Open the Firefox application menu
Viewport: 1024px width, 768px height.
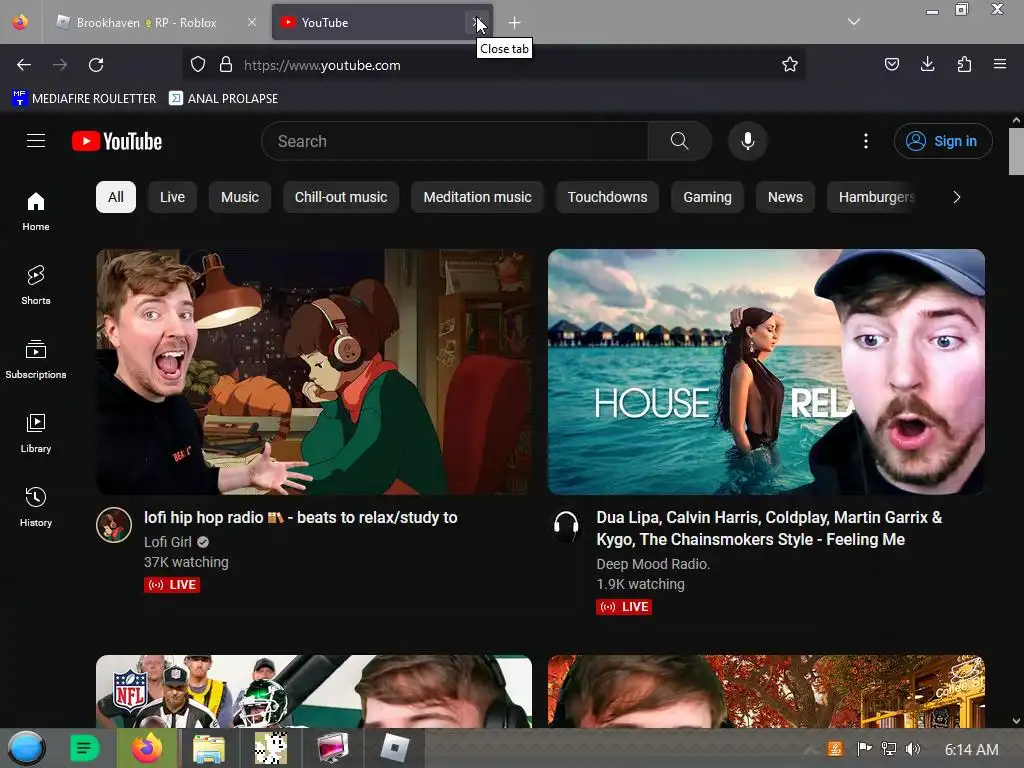click(1000, 64)
